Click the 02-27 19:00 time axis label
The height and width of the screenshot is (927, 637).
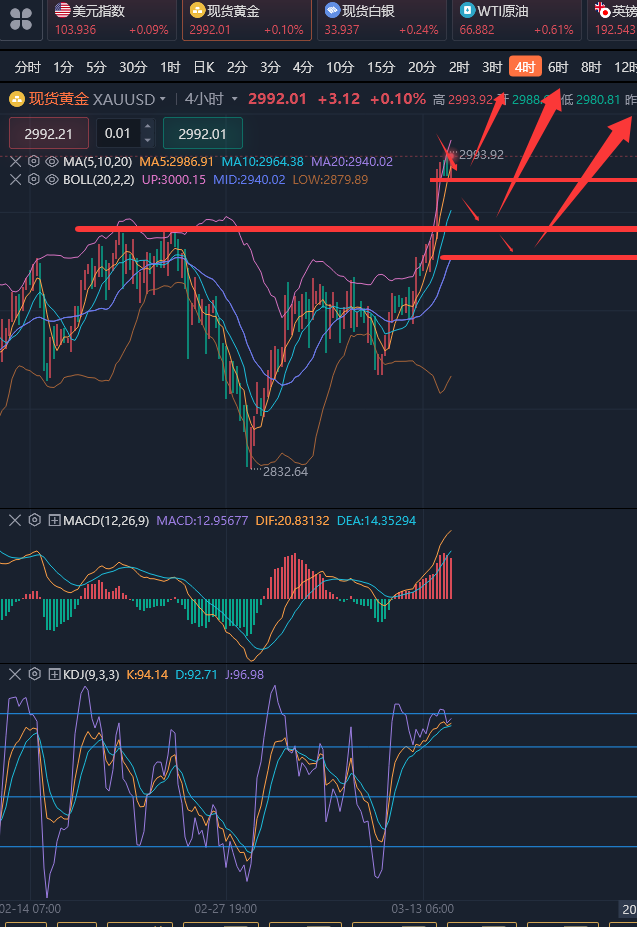tap(226, 908)
